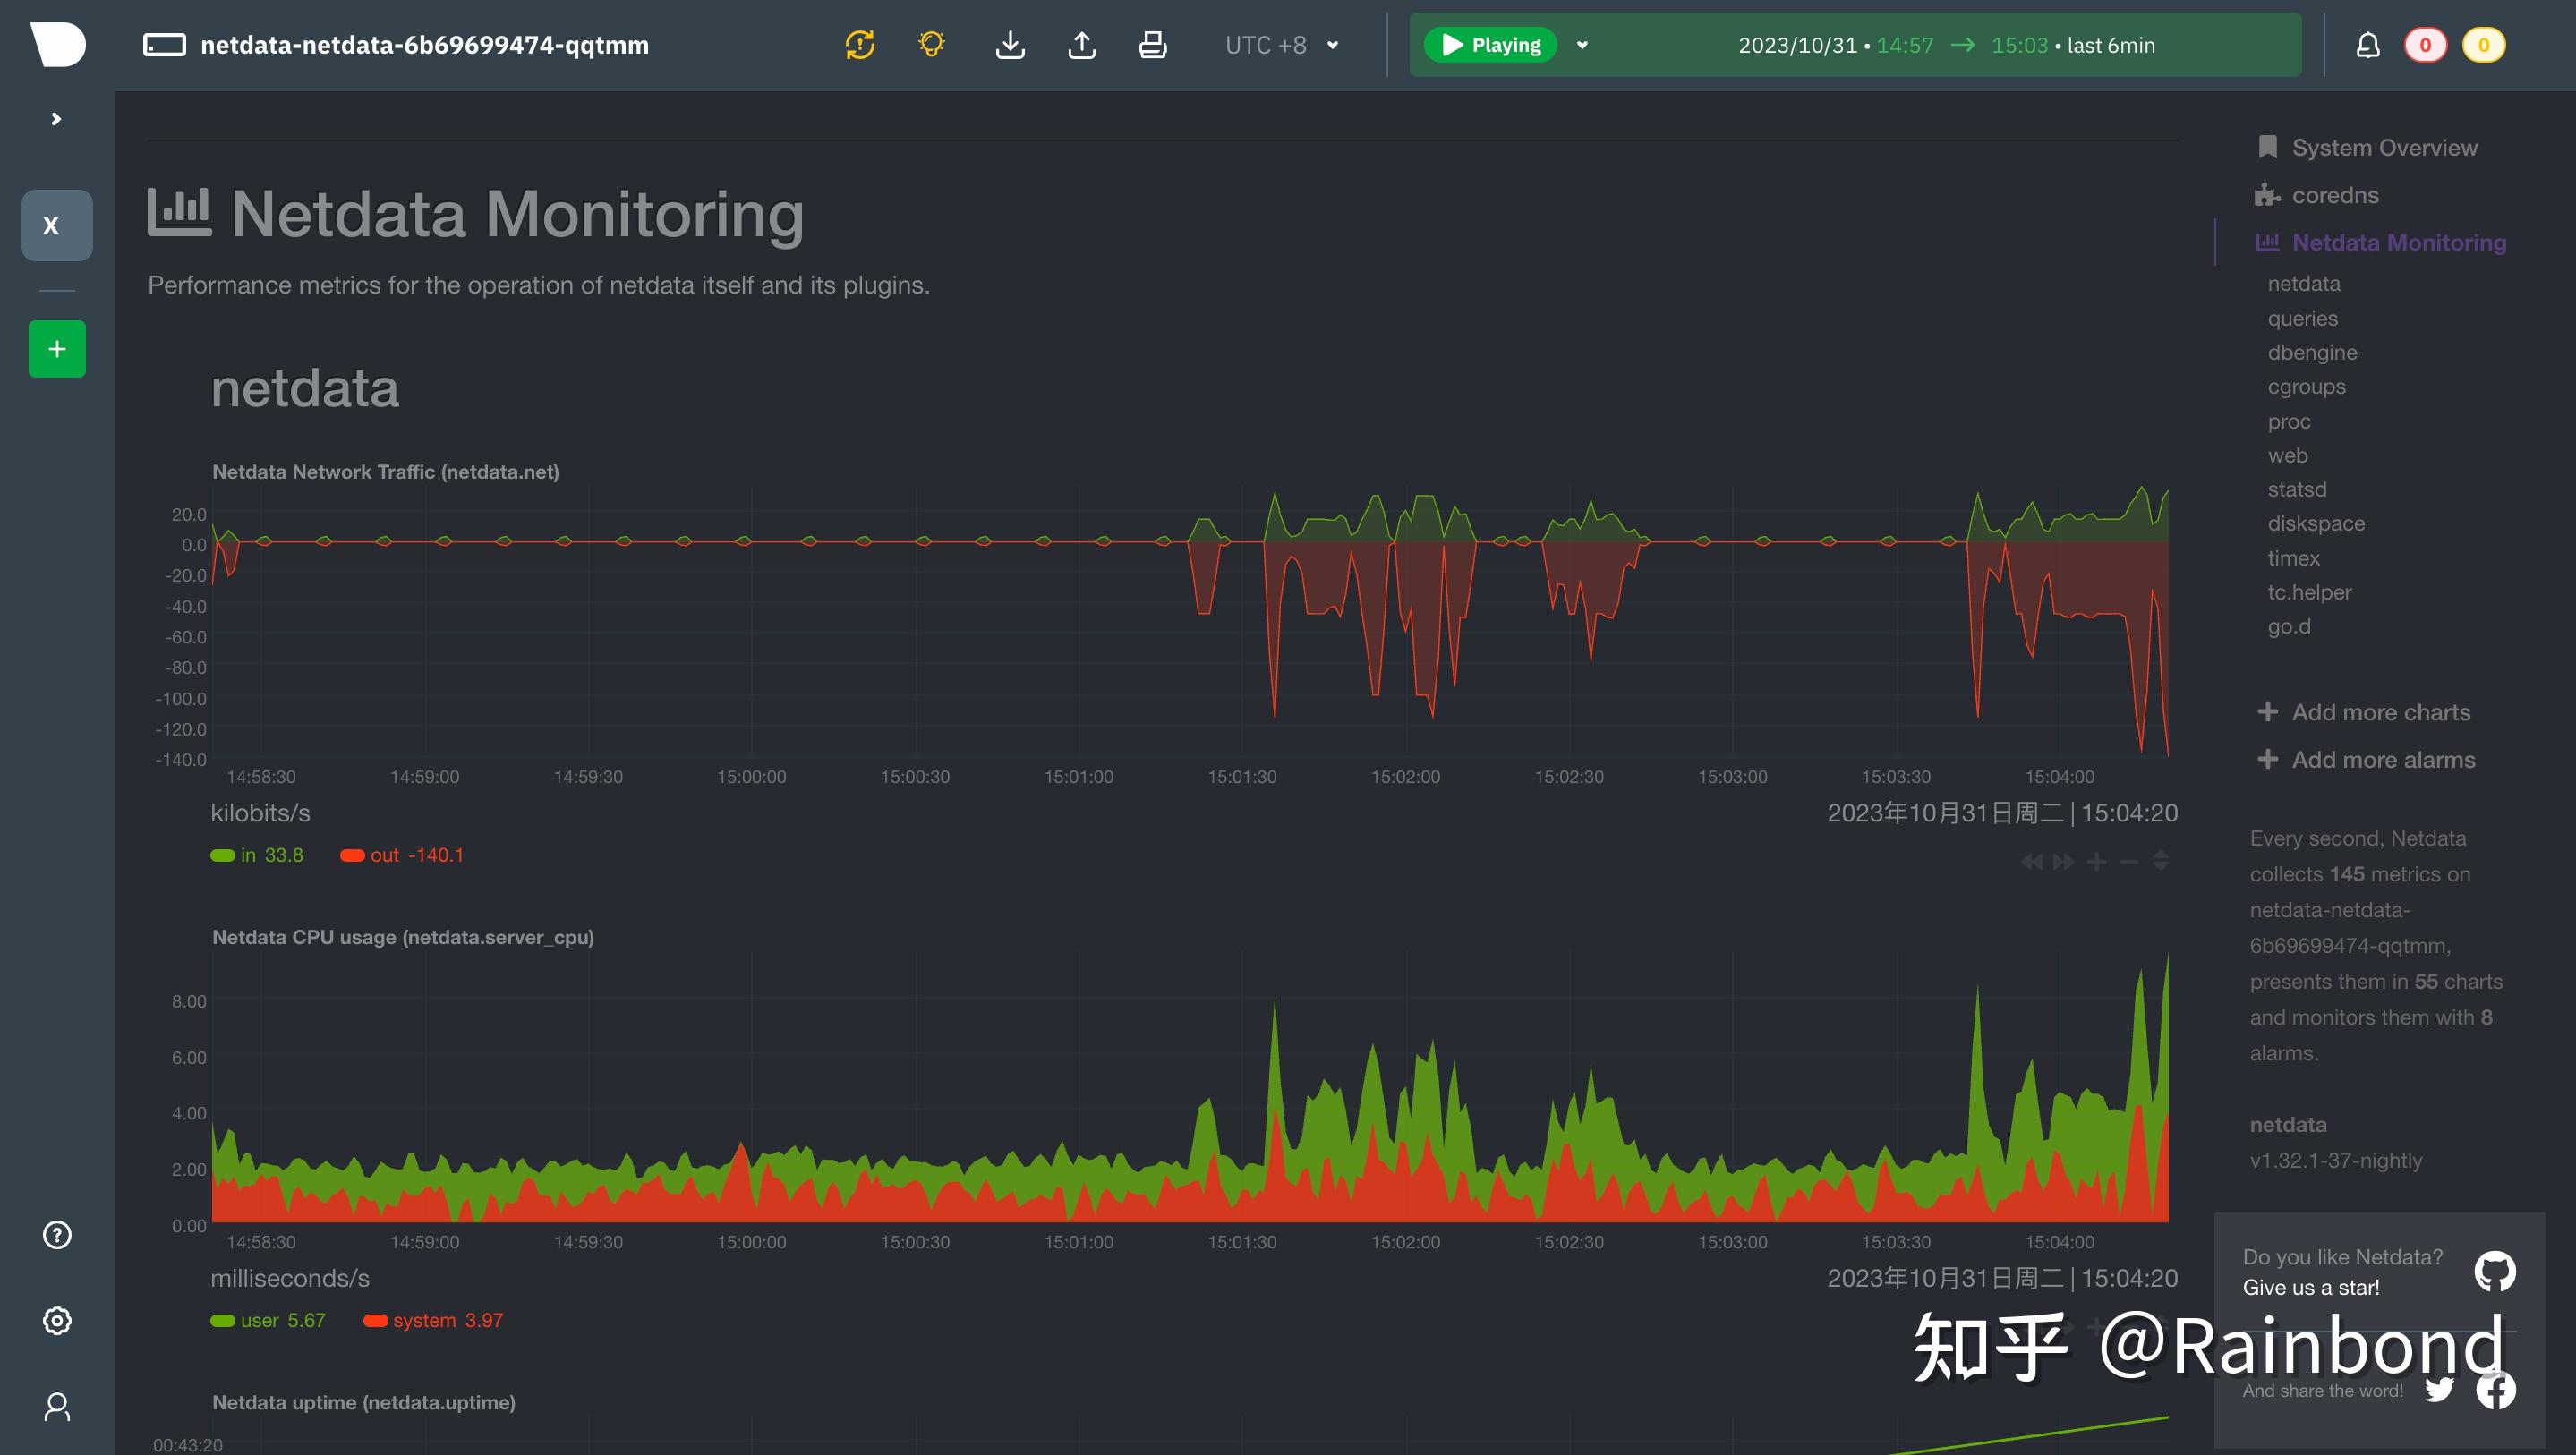The height and width of the screenshot is (1455, 2576).
Task: Open the dbengine submenu item
Action: (2313, 352)
